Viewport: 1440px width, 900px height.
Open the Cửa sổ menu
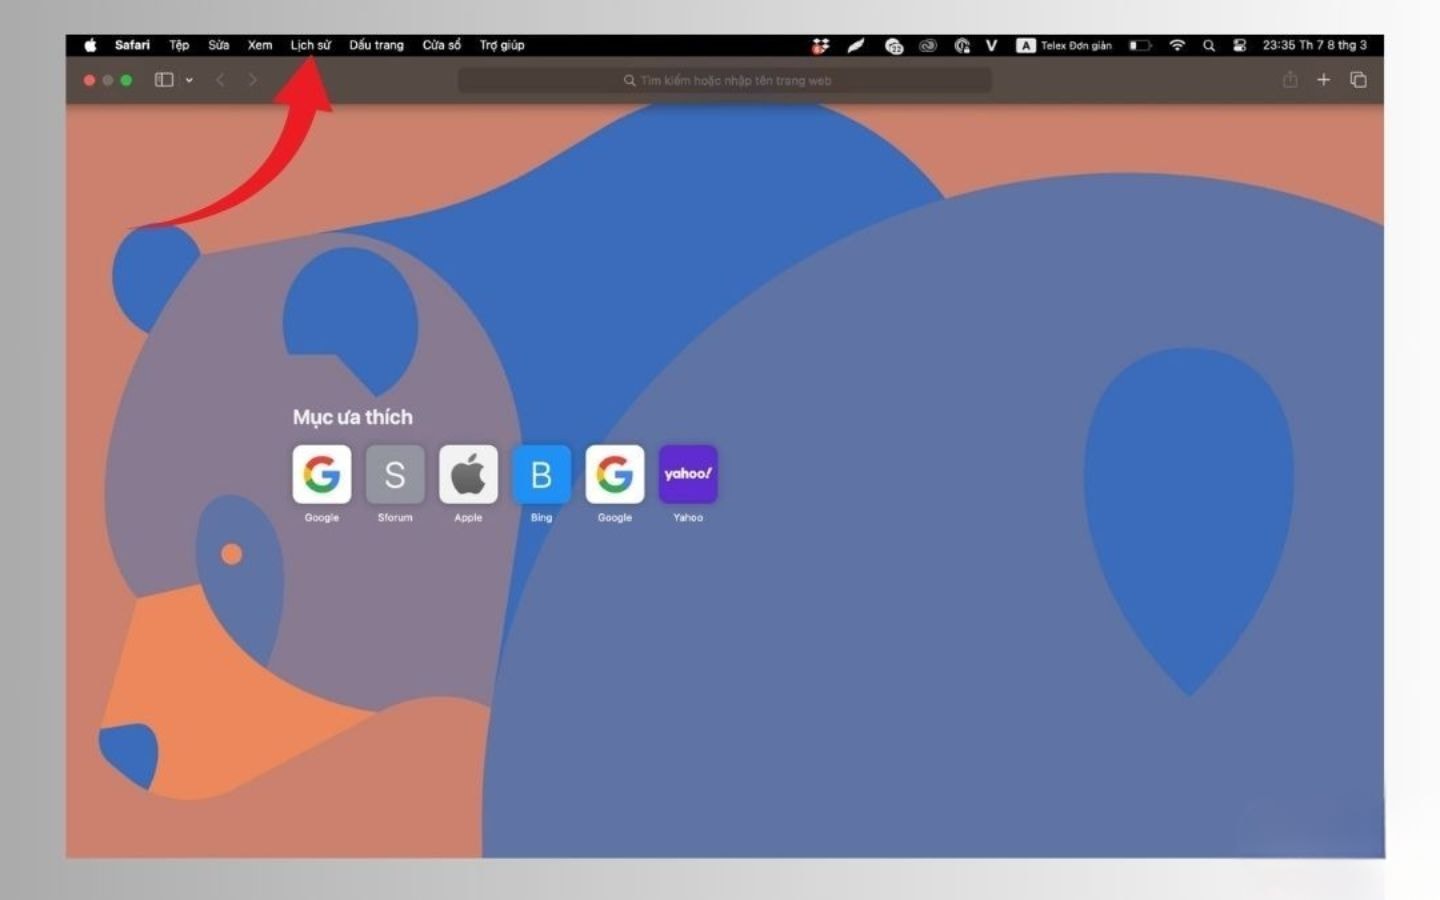click(441, 45)
